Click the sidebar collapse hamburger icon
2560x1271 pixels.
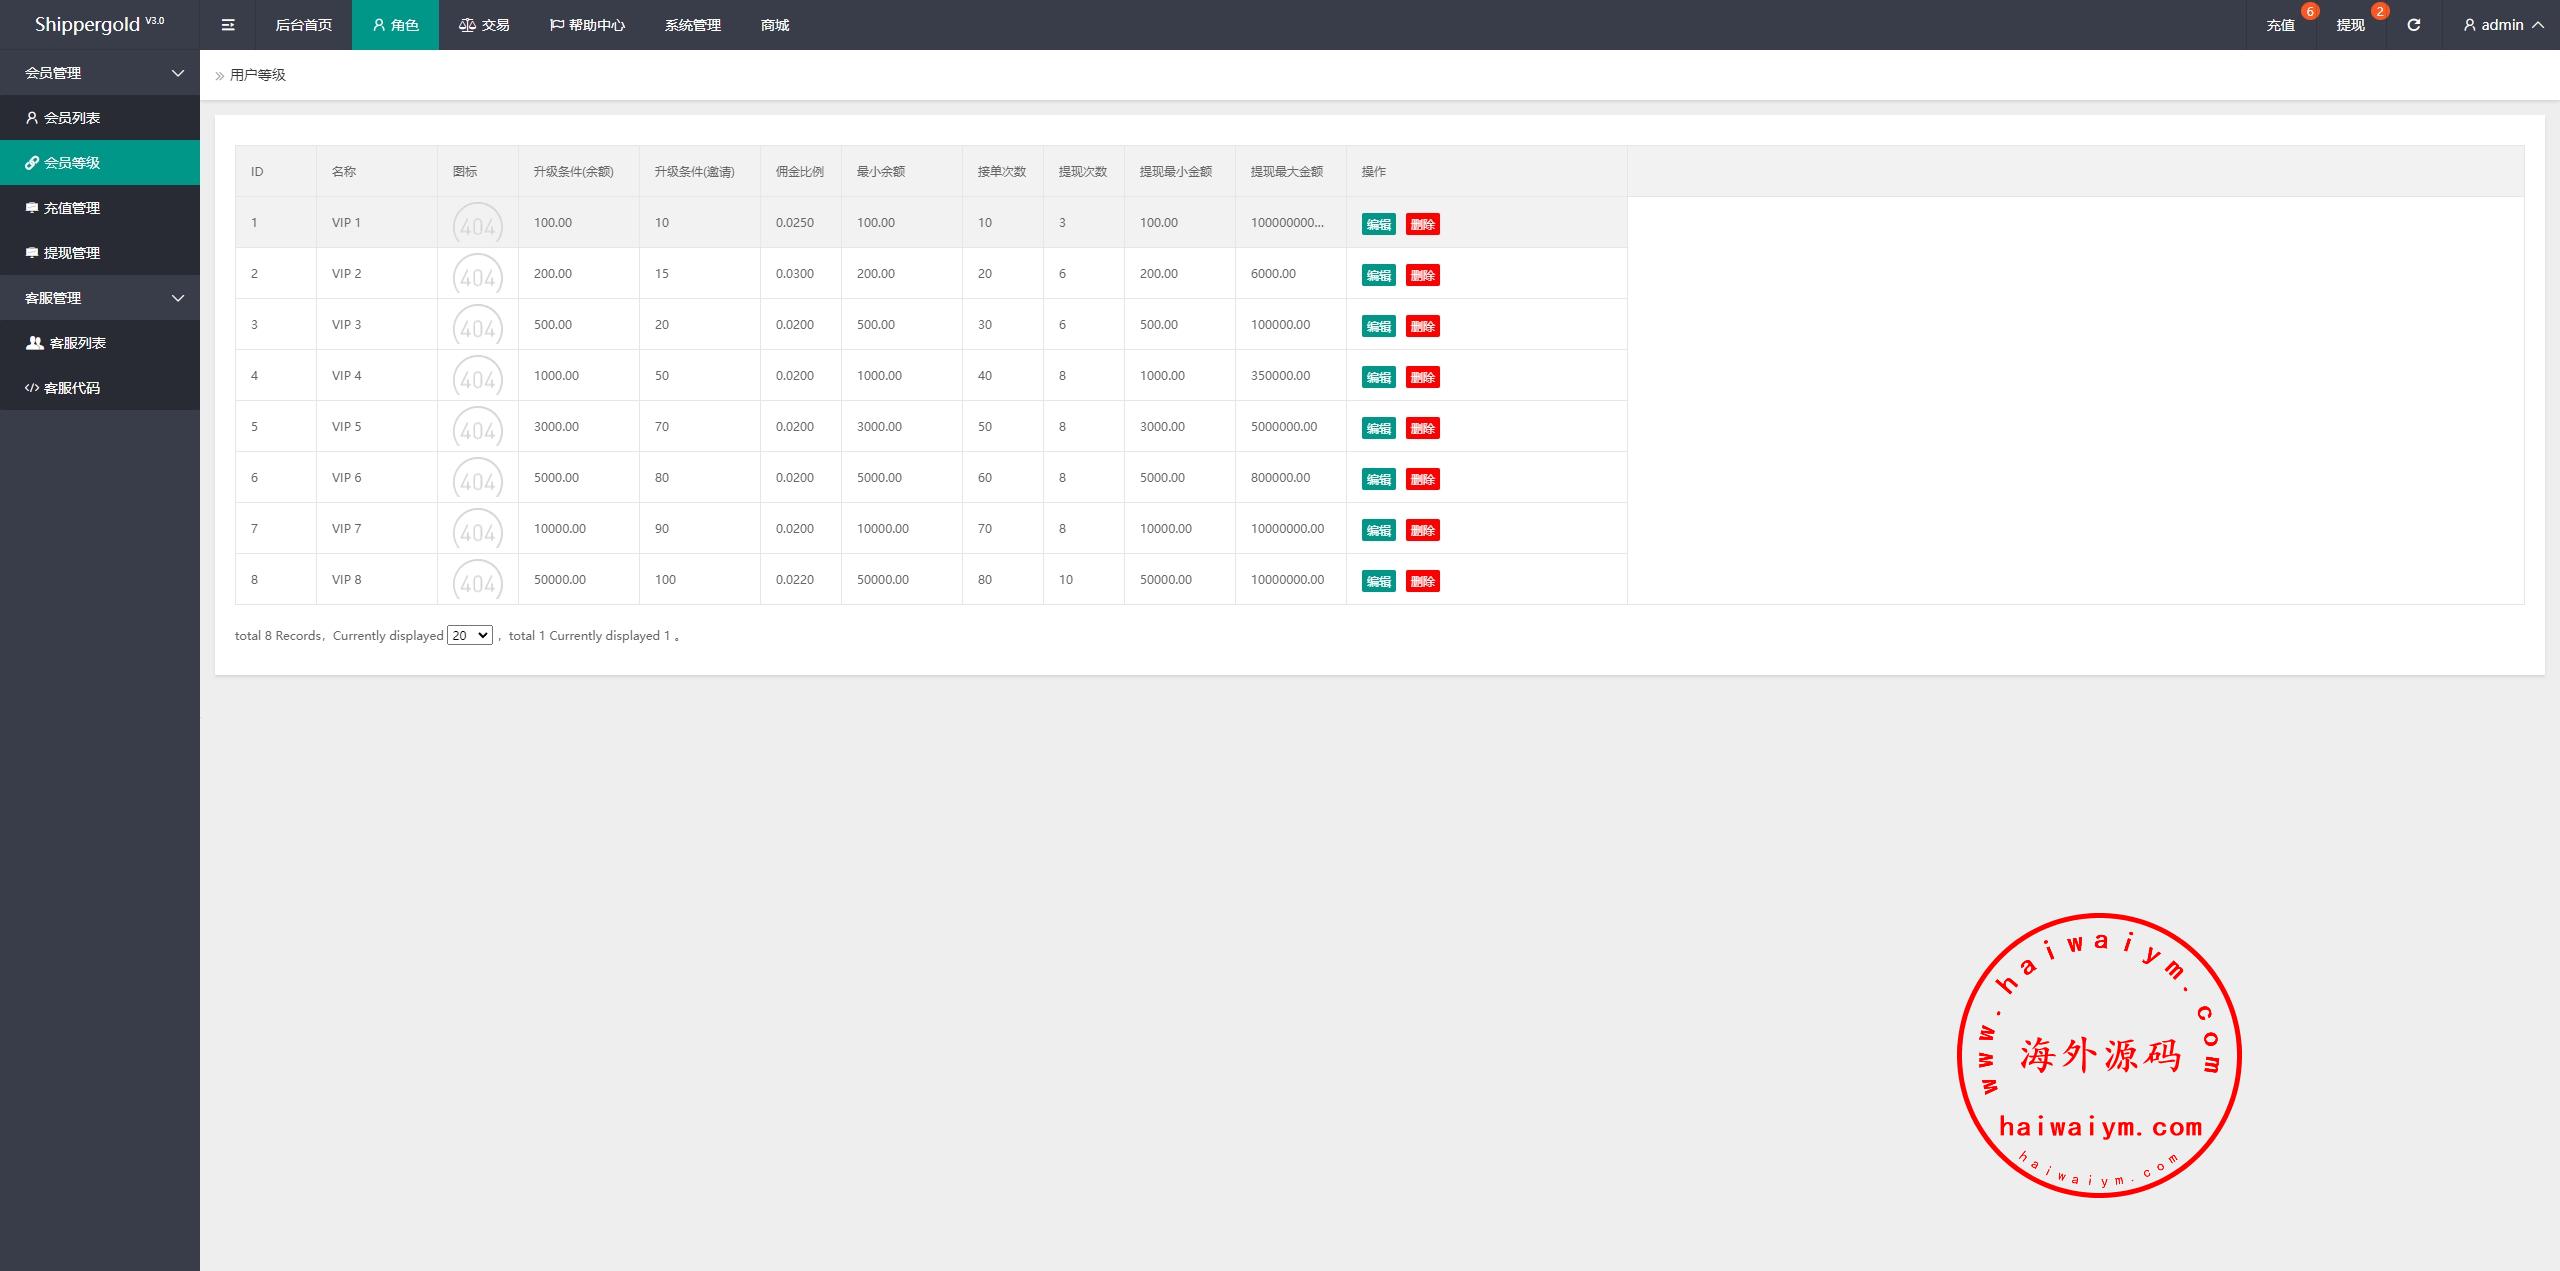228,25
